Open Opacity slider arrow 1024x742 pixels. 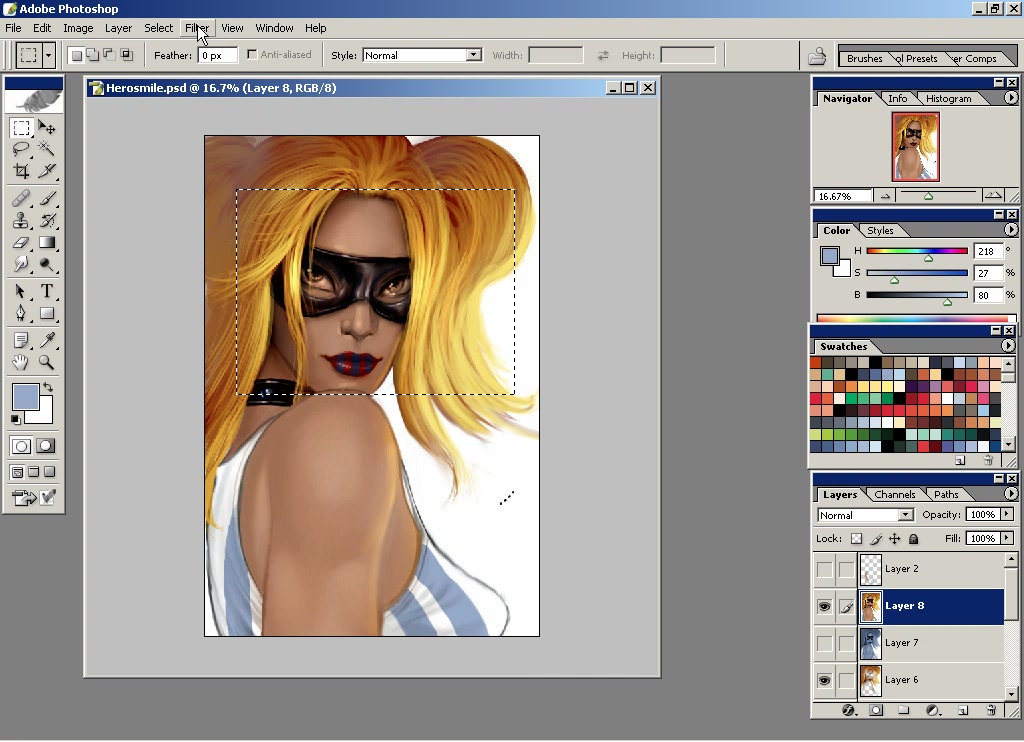tap(1007, 515)
